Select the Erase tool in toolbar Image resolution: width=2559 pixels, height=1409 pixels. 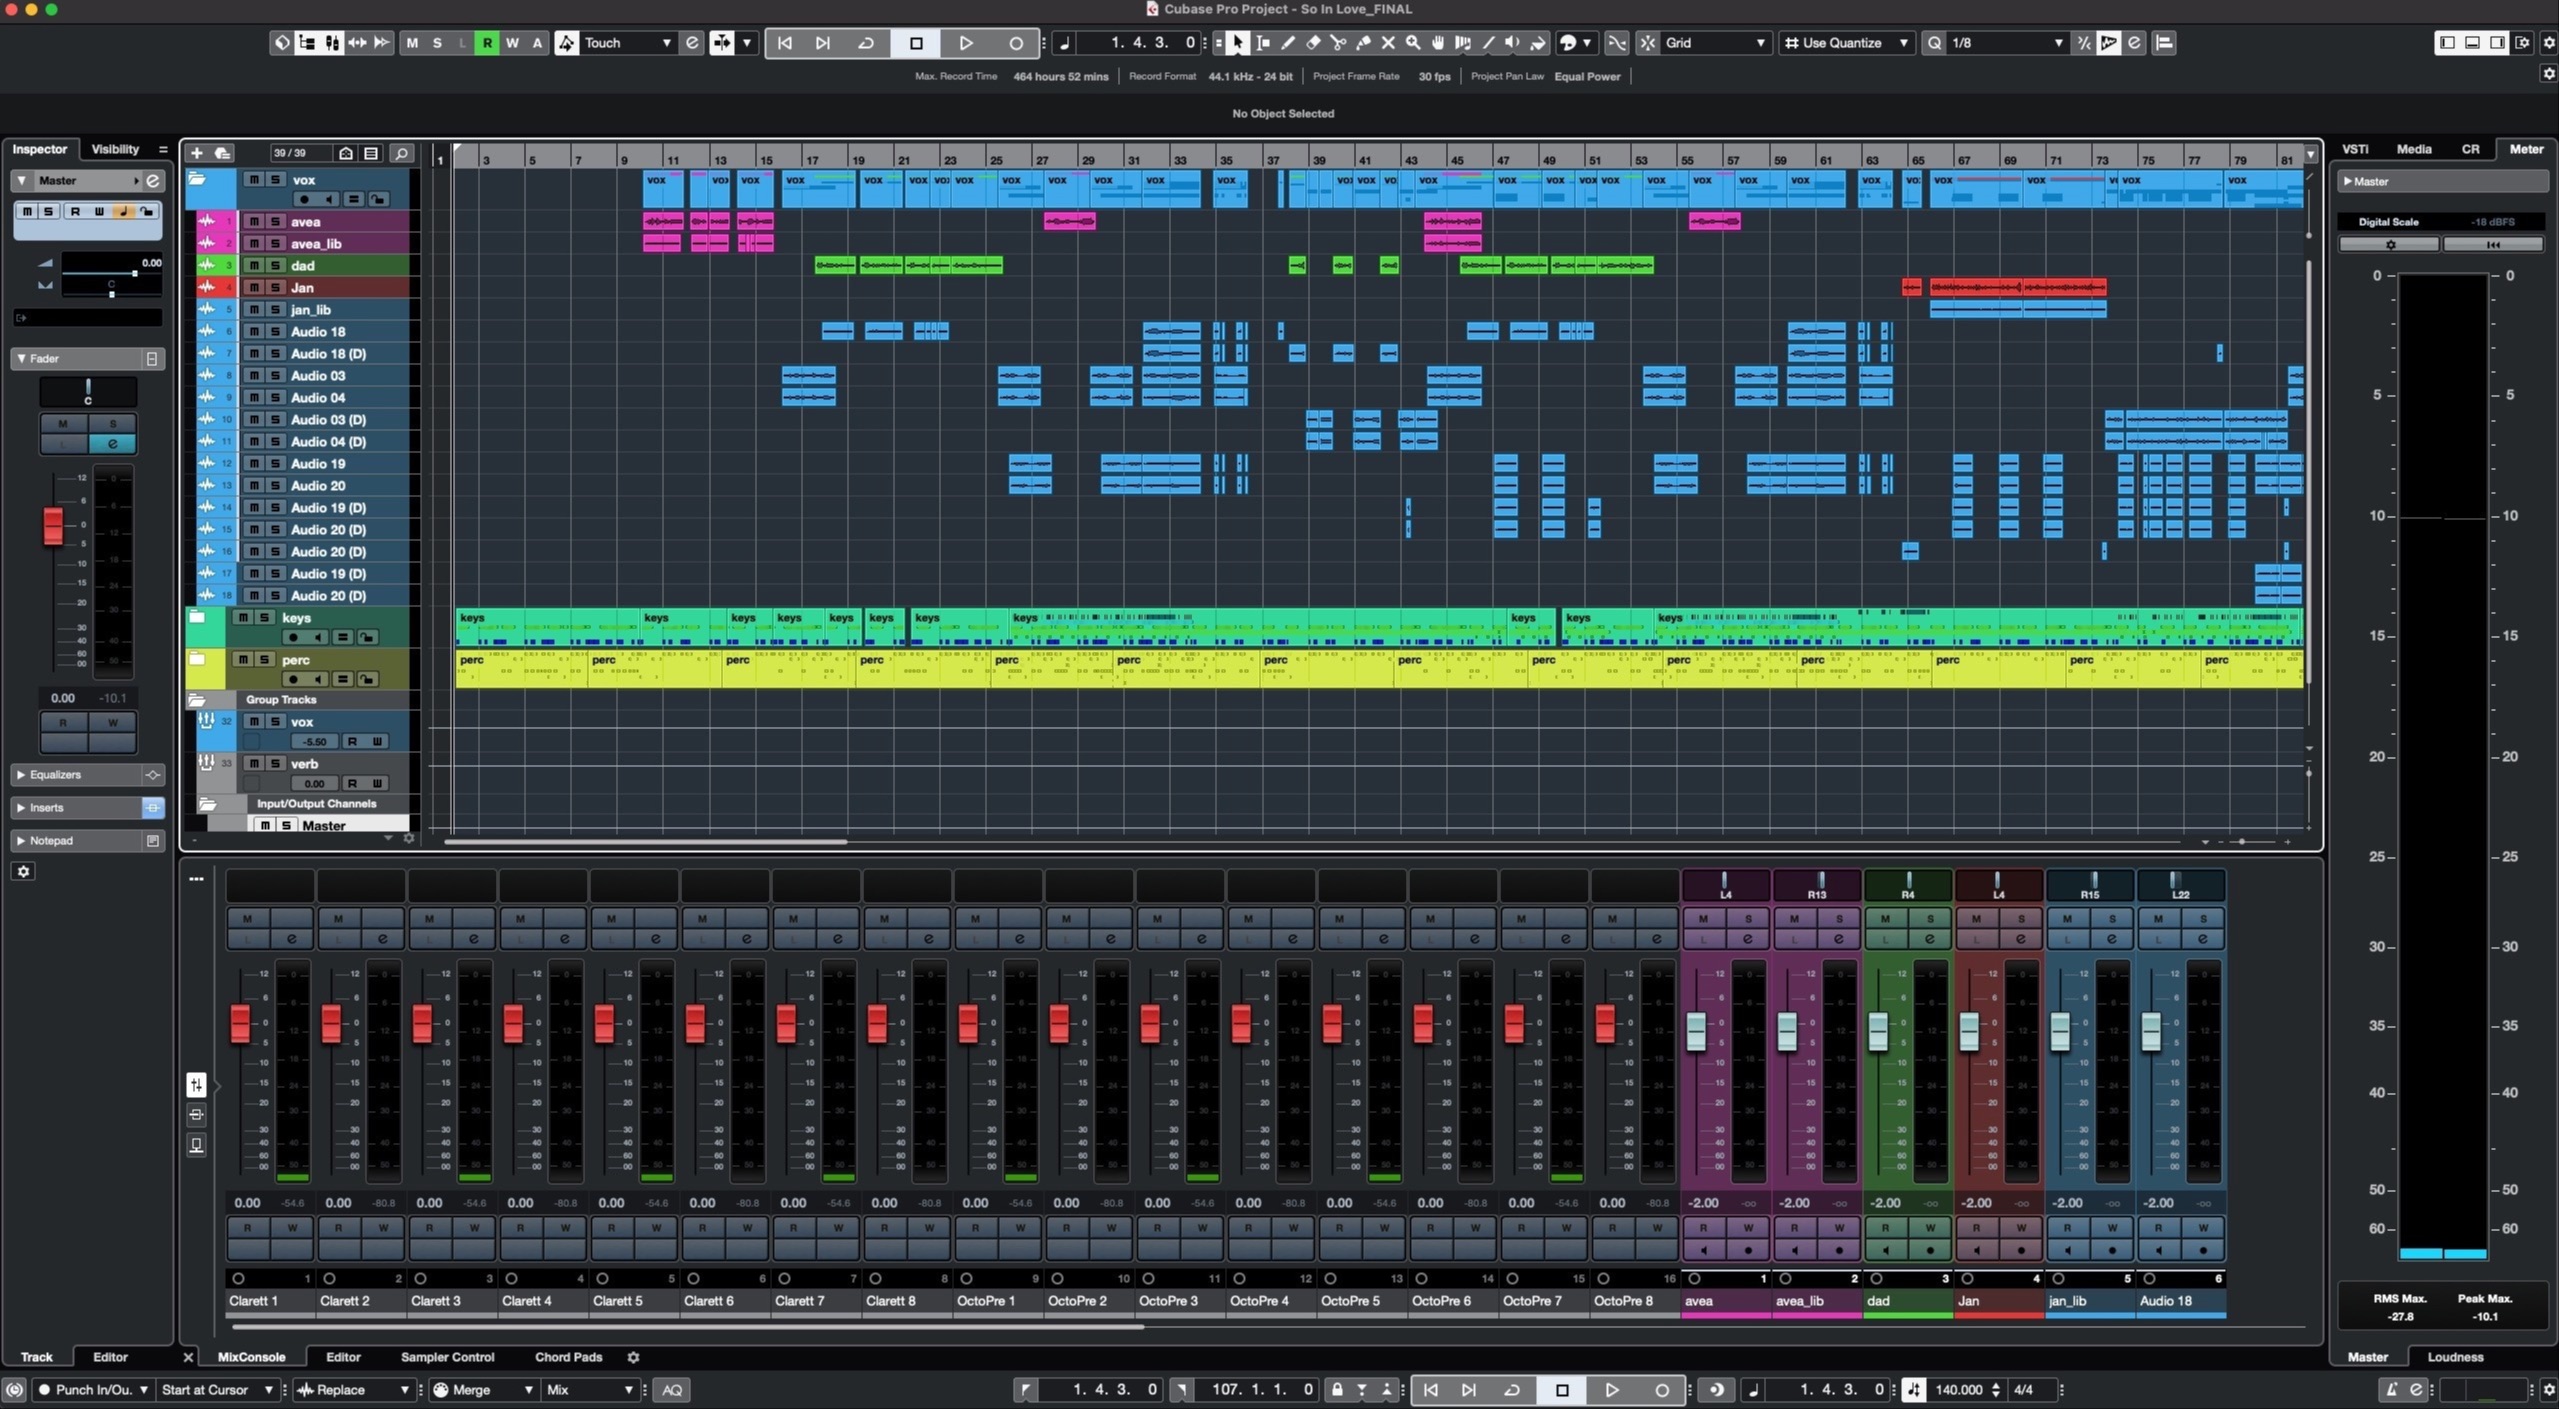tap(1313, 43)
